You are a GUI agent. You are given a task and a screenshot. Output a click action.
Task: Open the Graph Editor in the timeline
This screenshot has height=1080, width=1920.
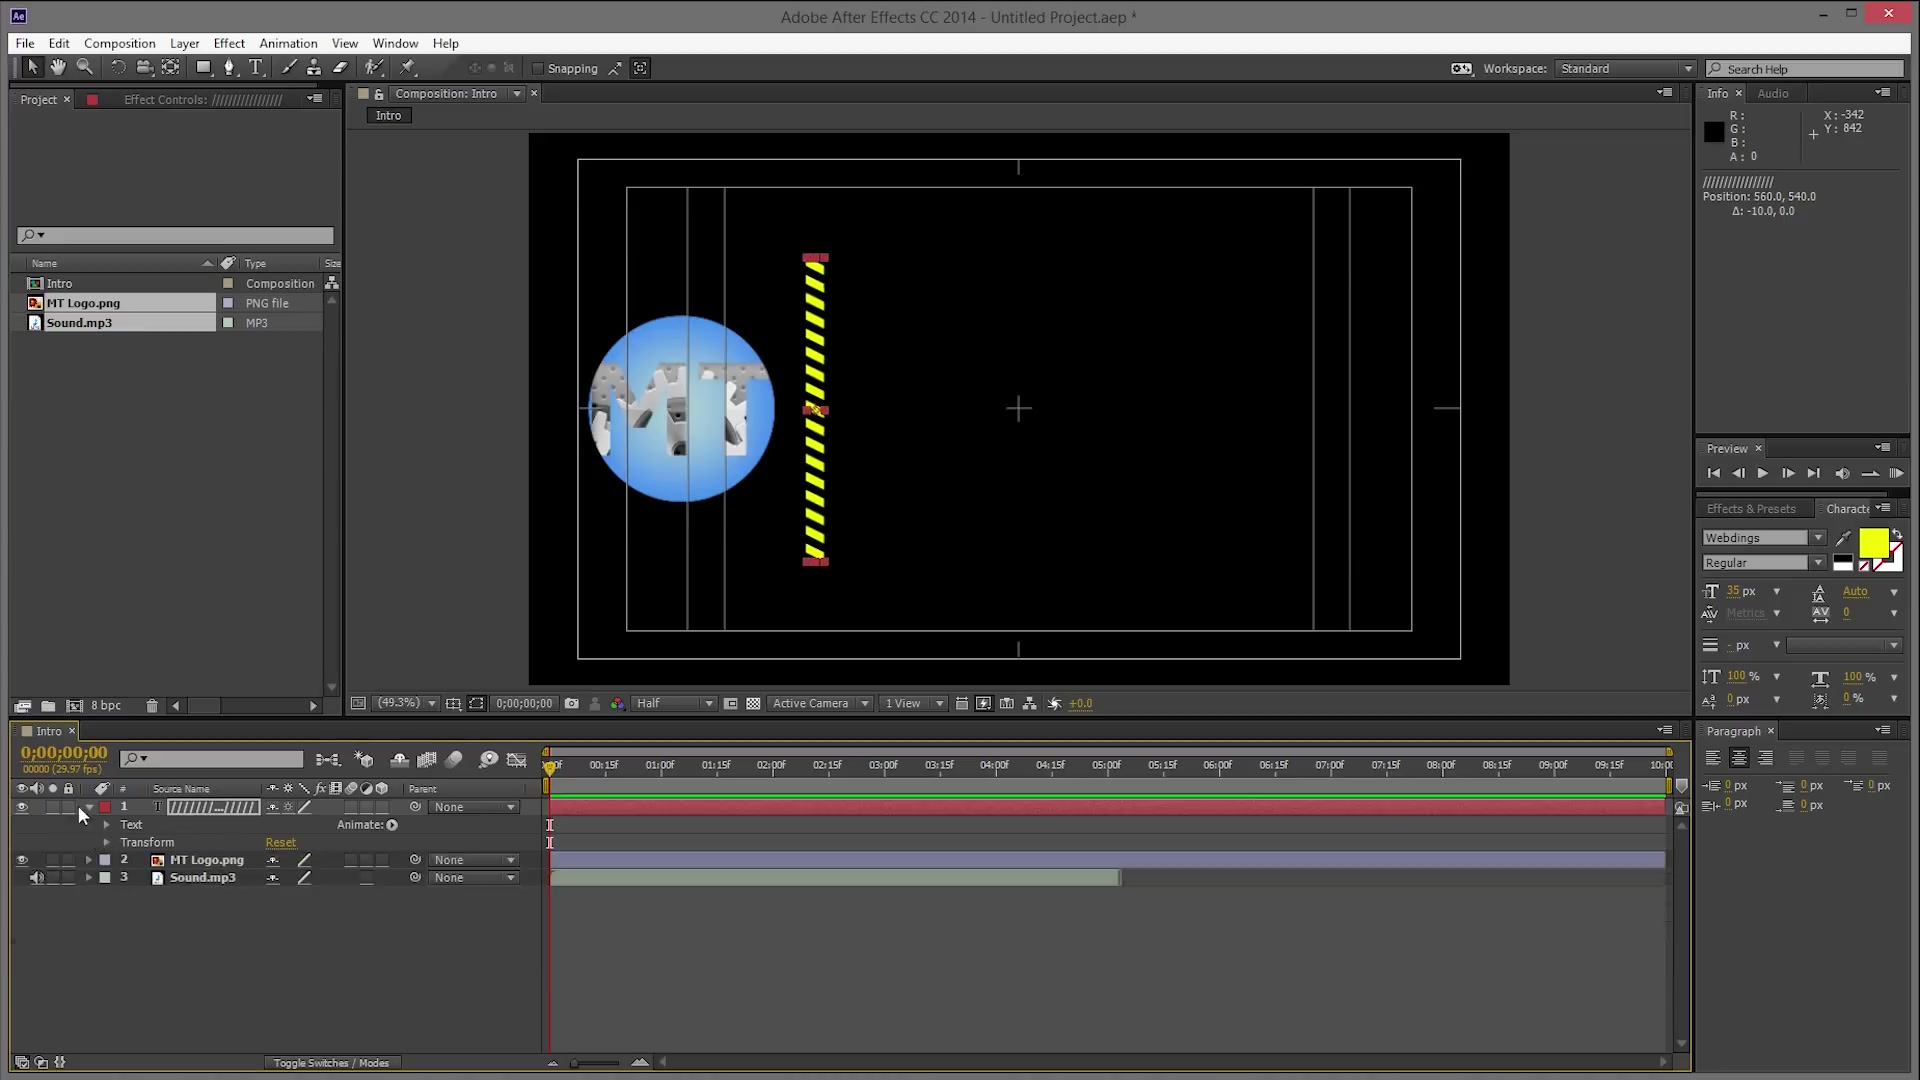coord(517,760)
